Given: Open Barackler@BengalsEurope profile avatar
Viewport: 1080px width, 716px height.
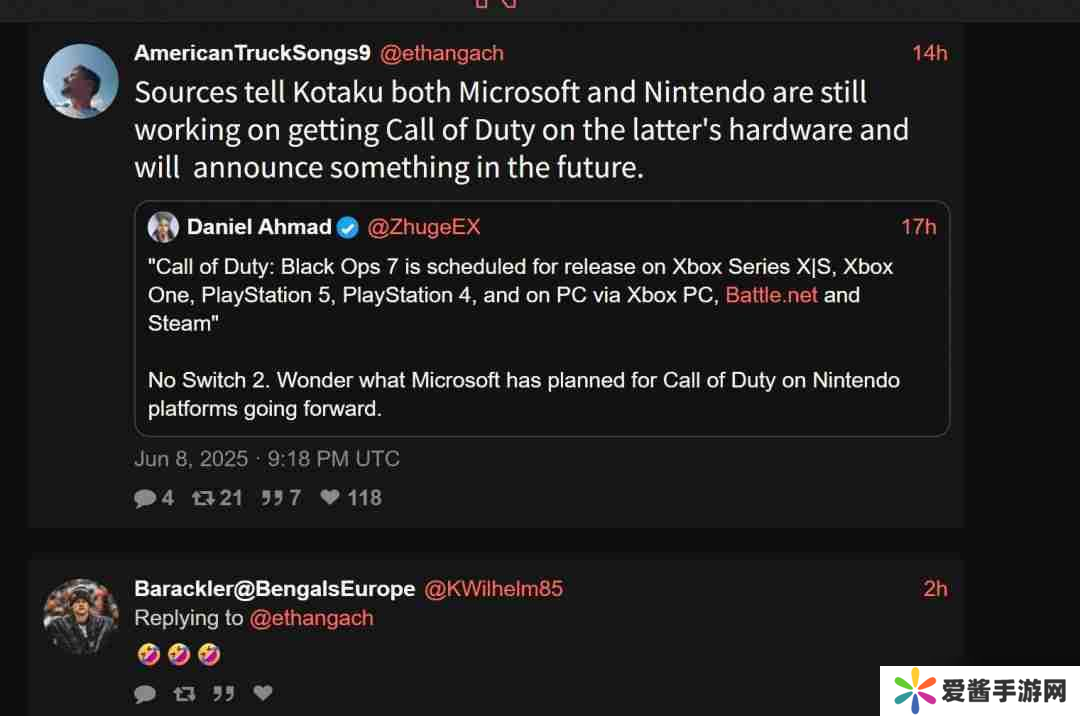Looking at the screenshot, I should [x=81, y=616].
